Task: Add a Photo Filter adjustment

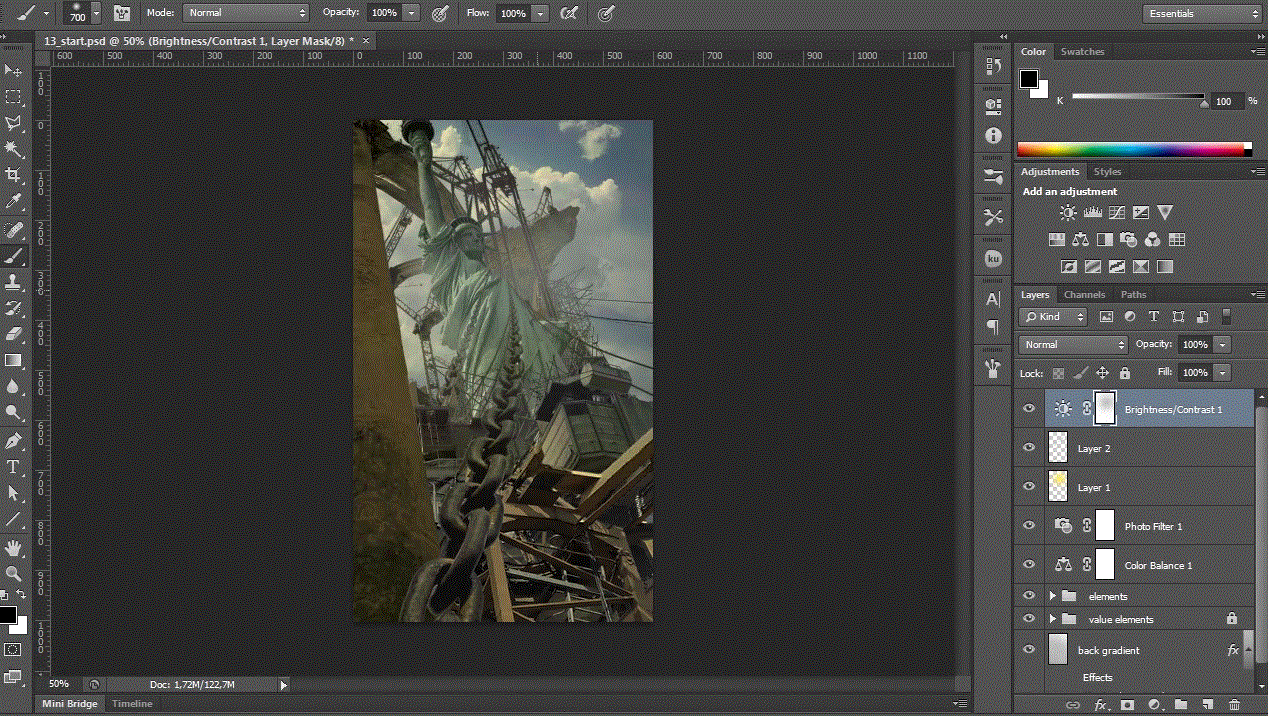Action: click(x=1129, y=240)
